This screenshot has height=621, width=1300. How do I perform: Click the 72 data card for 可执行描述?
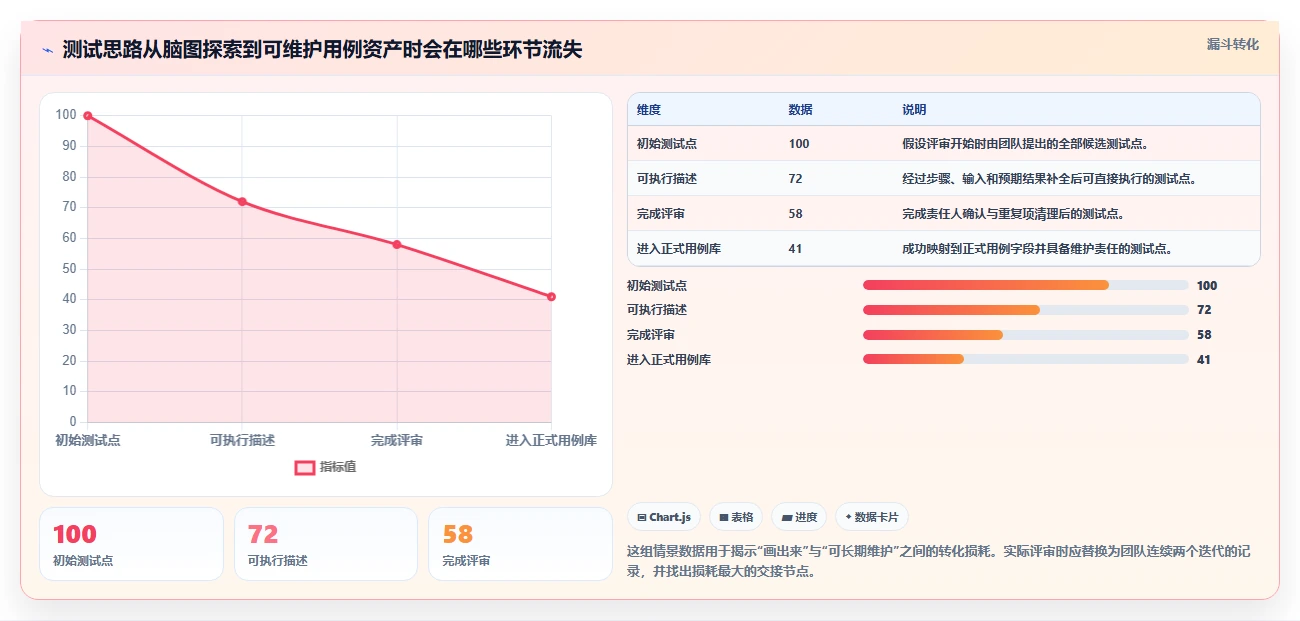tap(326, 544)
